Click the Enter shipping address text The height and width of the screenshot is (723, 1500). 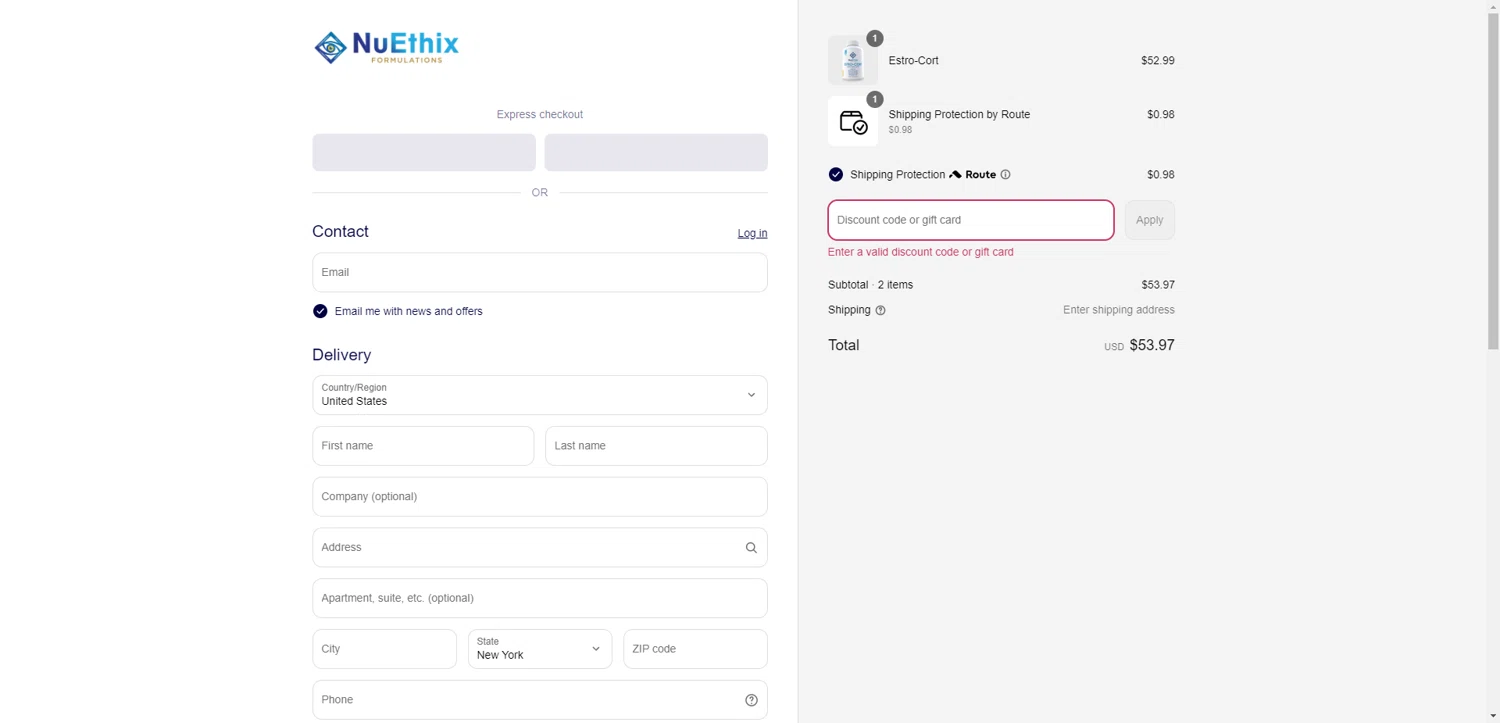[1119, 310]
